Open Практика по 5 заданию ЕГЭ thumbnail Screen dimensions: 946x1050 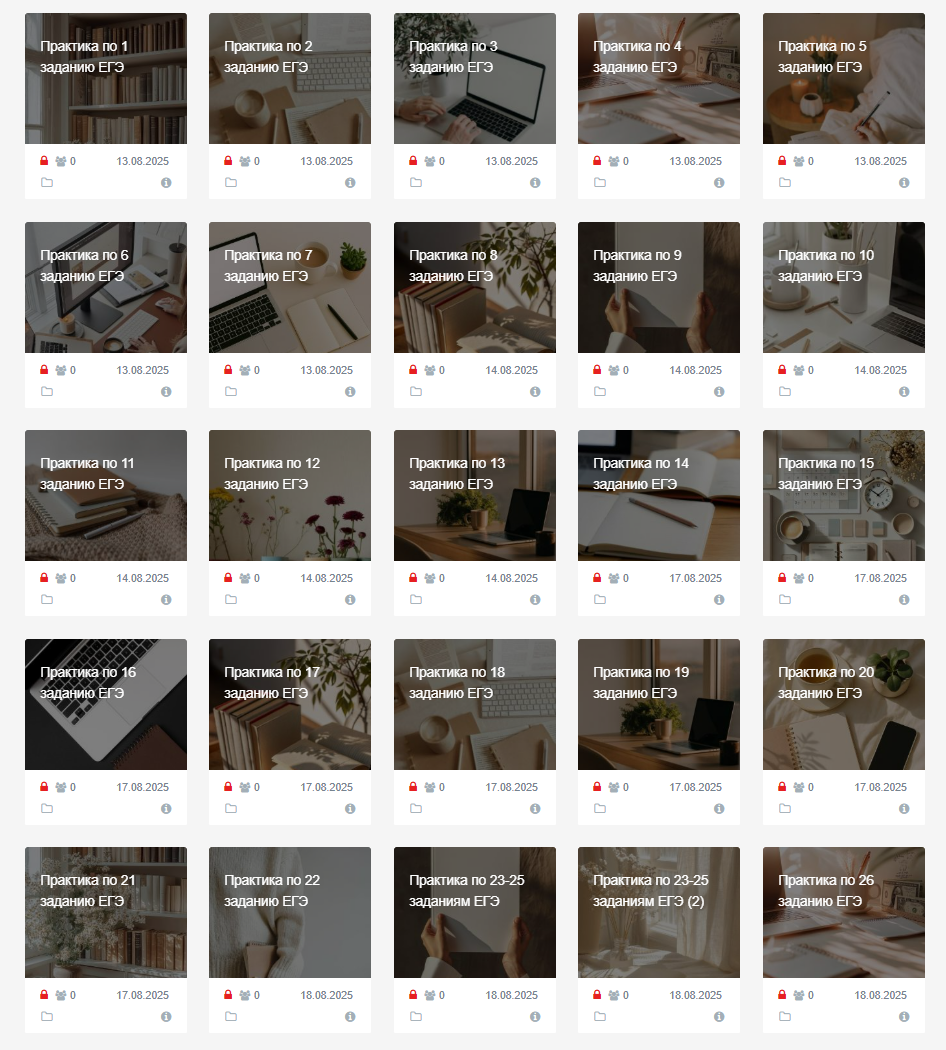click(844, 78)
